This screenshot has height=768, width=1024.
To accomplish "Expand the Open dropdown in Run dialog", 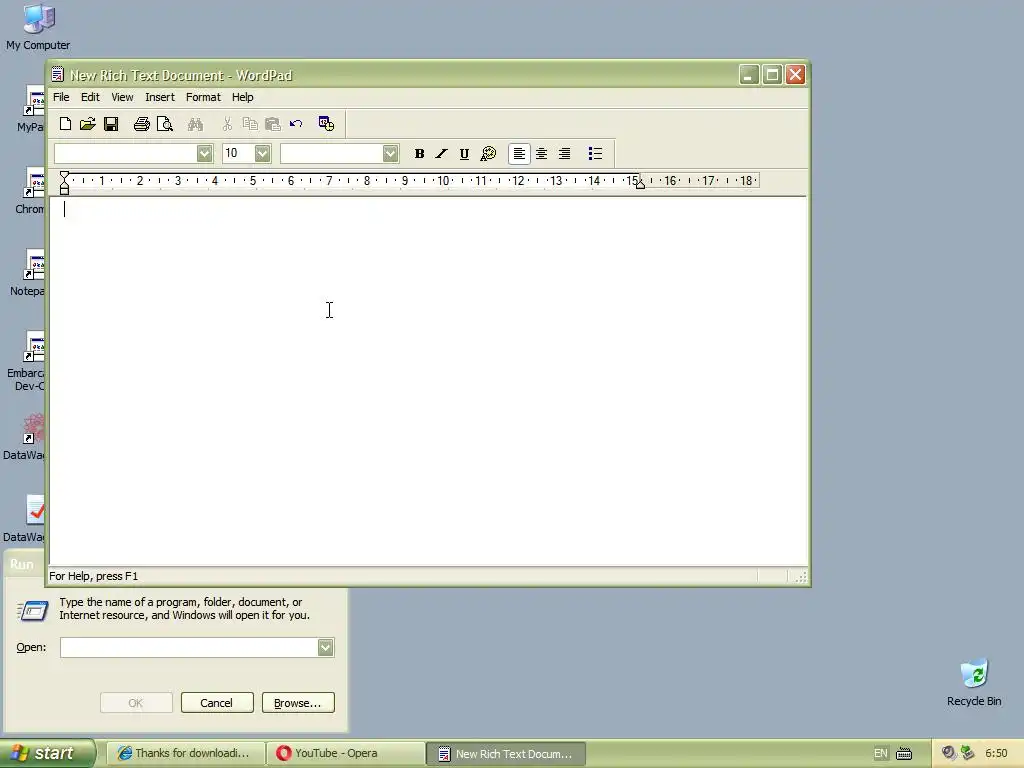I will (x=325, y=647).
